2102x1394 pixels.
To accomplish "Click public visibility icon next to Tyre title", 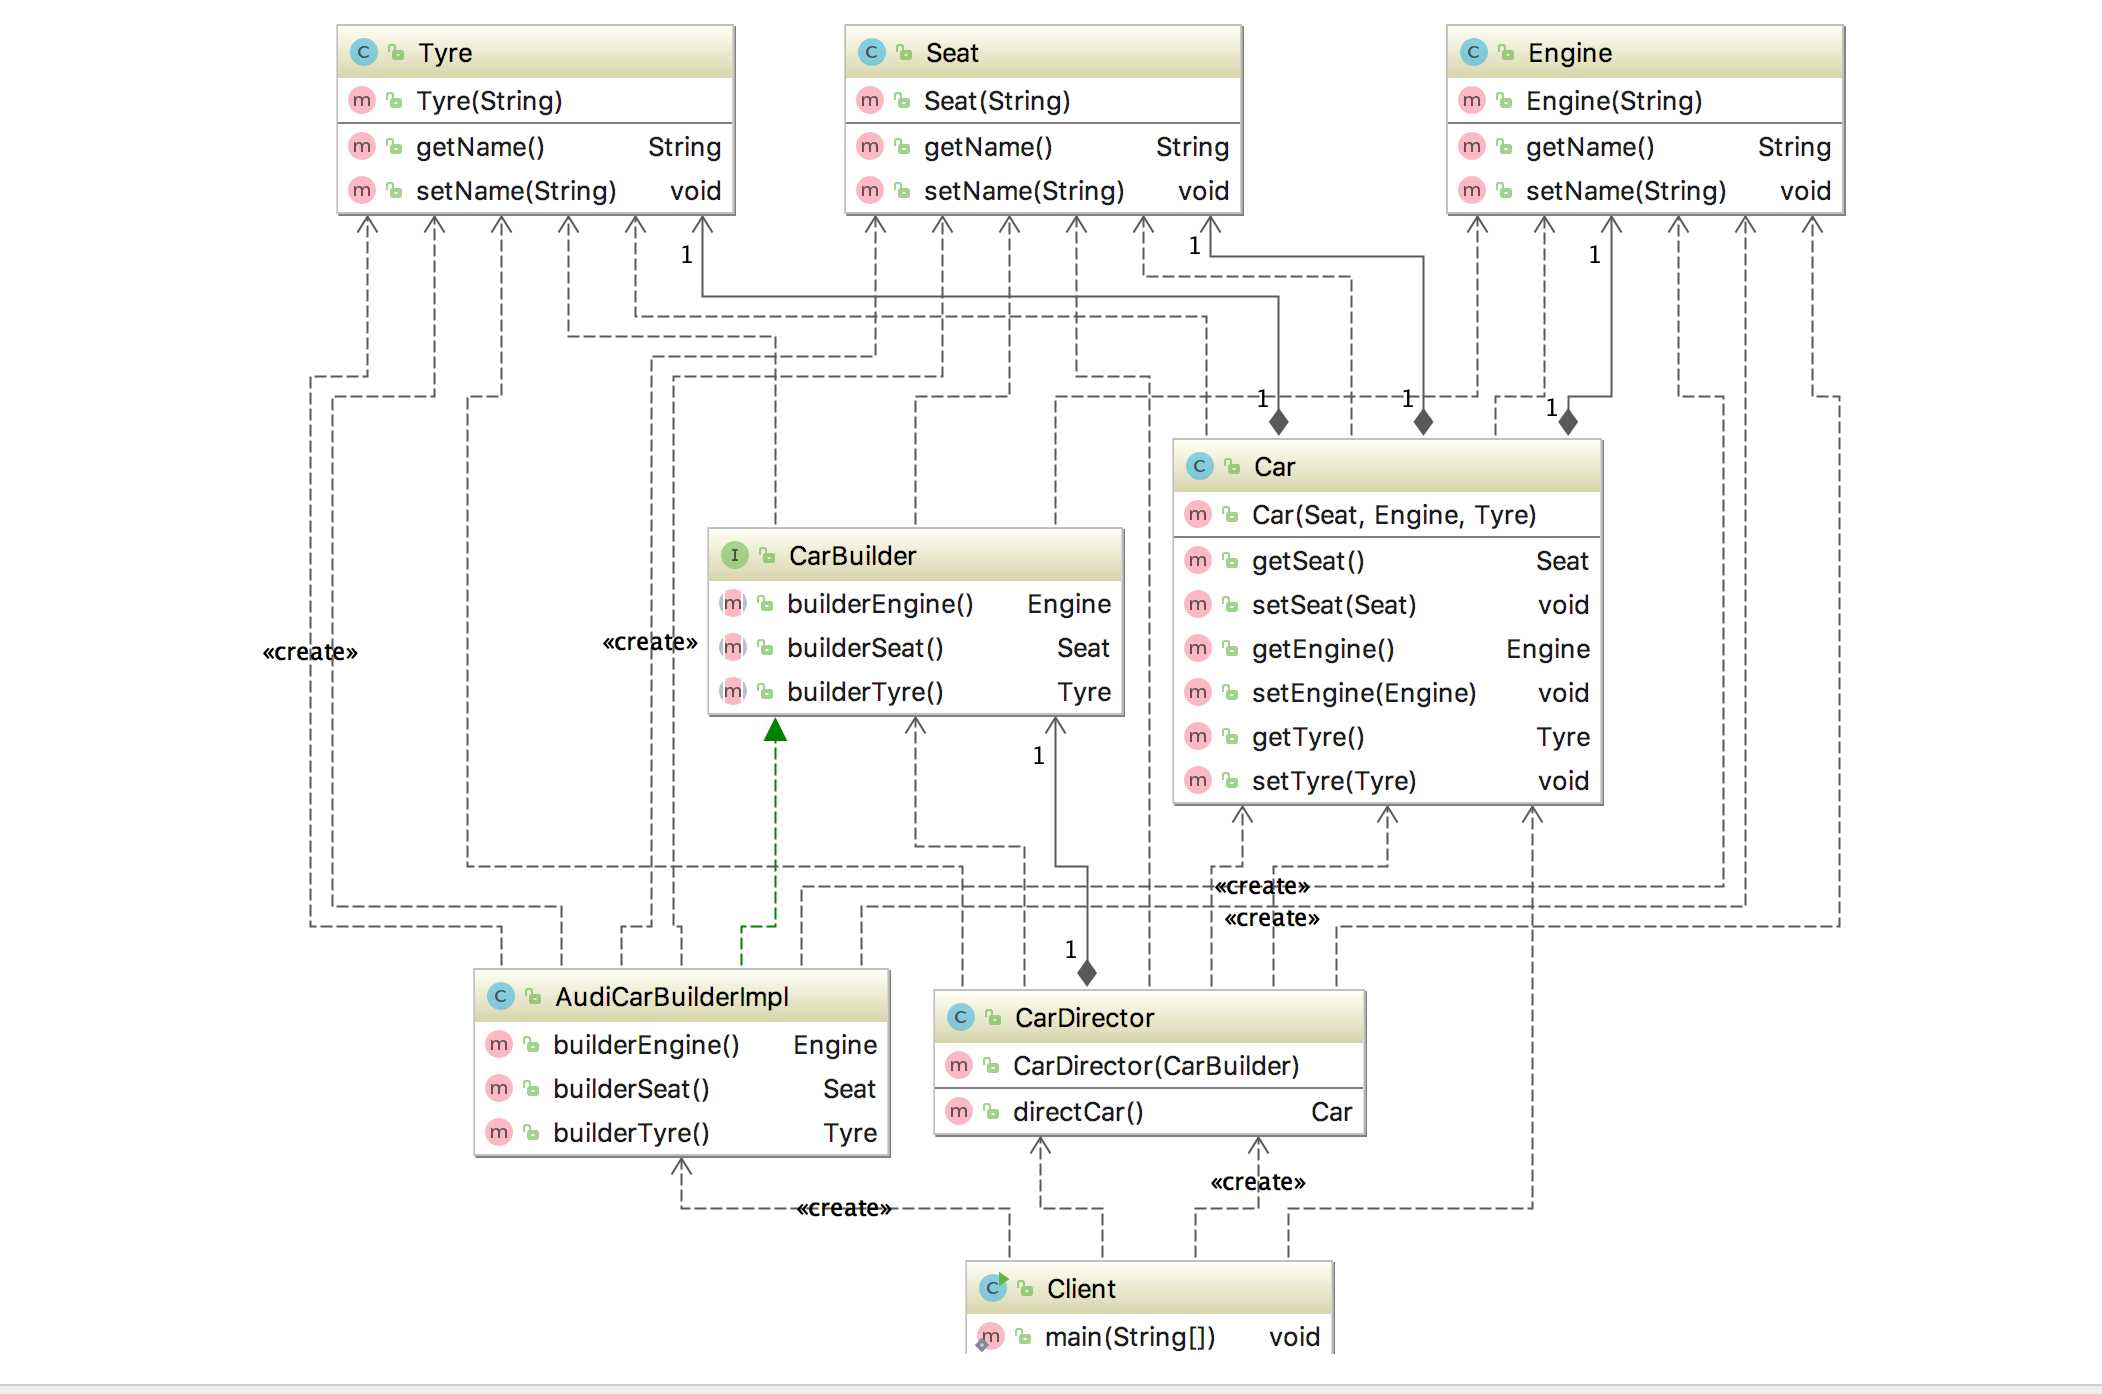I will [x=397, y=52].
